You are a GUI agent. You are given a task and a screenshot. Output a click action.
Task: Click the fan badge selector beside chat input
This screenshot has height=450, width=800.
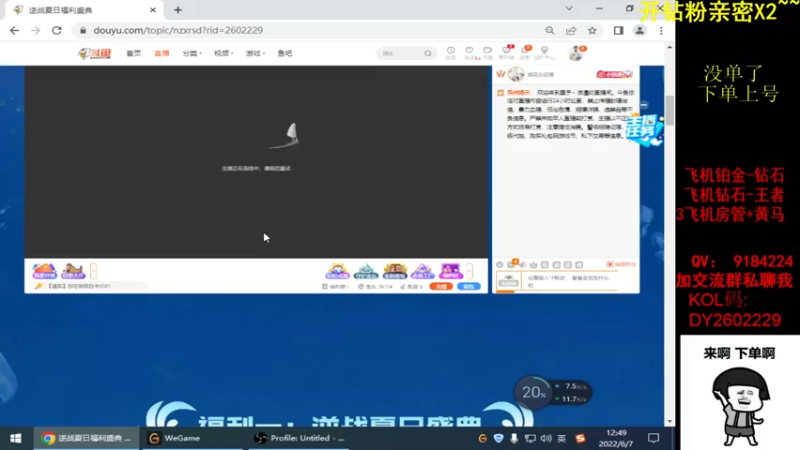509,281
